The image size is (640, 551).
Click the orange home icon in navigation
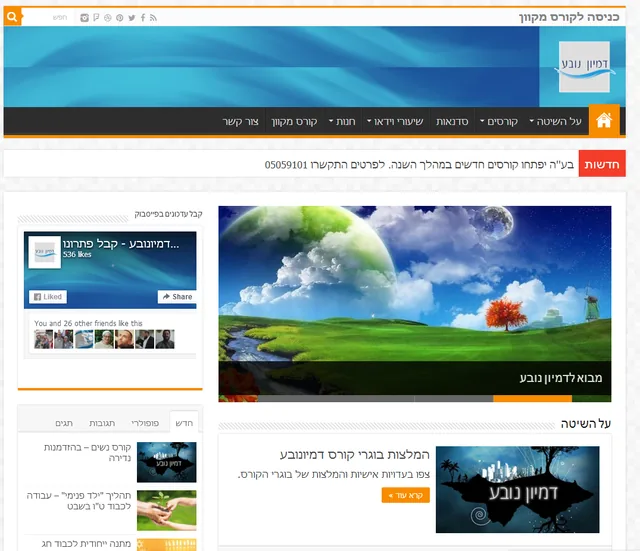604,120
